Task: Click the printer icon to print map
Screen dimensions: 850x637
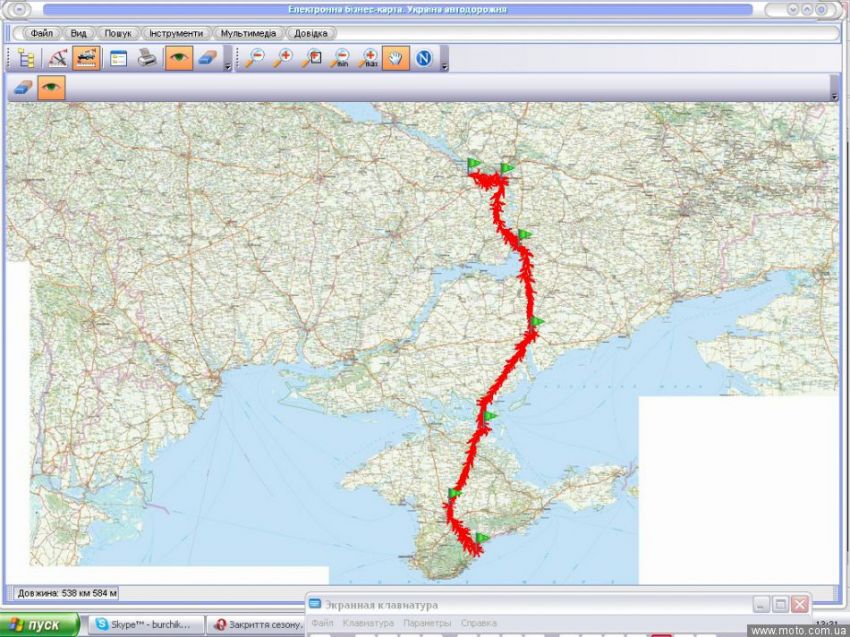Action: point(147,57)
